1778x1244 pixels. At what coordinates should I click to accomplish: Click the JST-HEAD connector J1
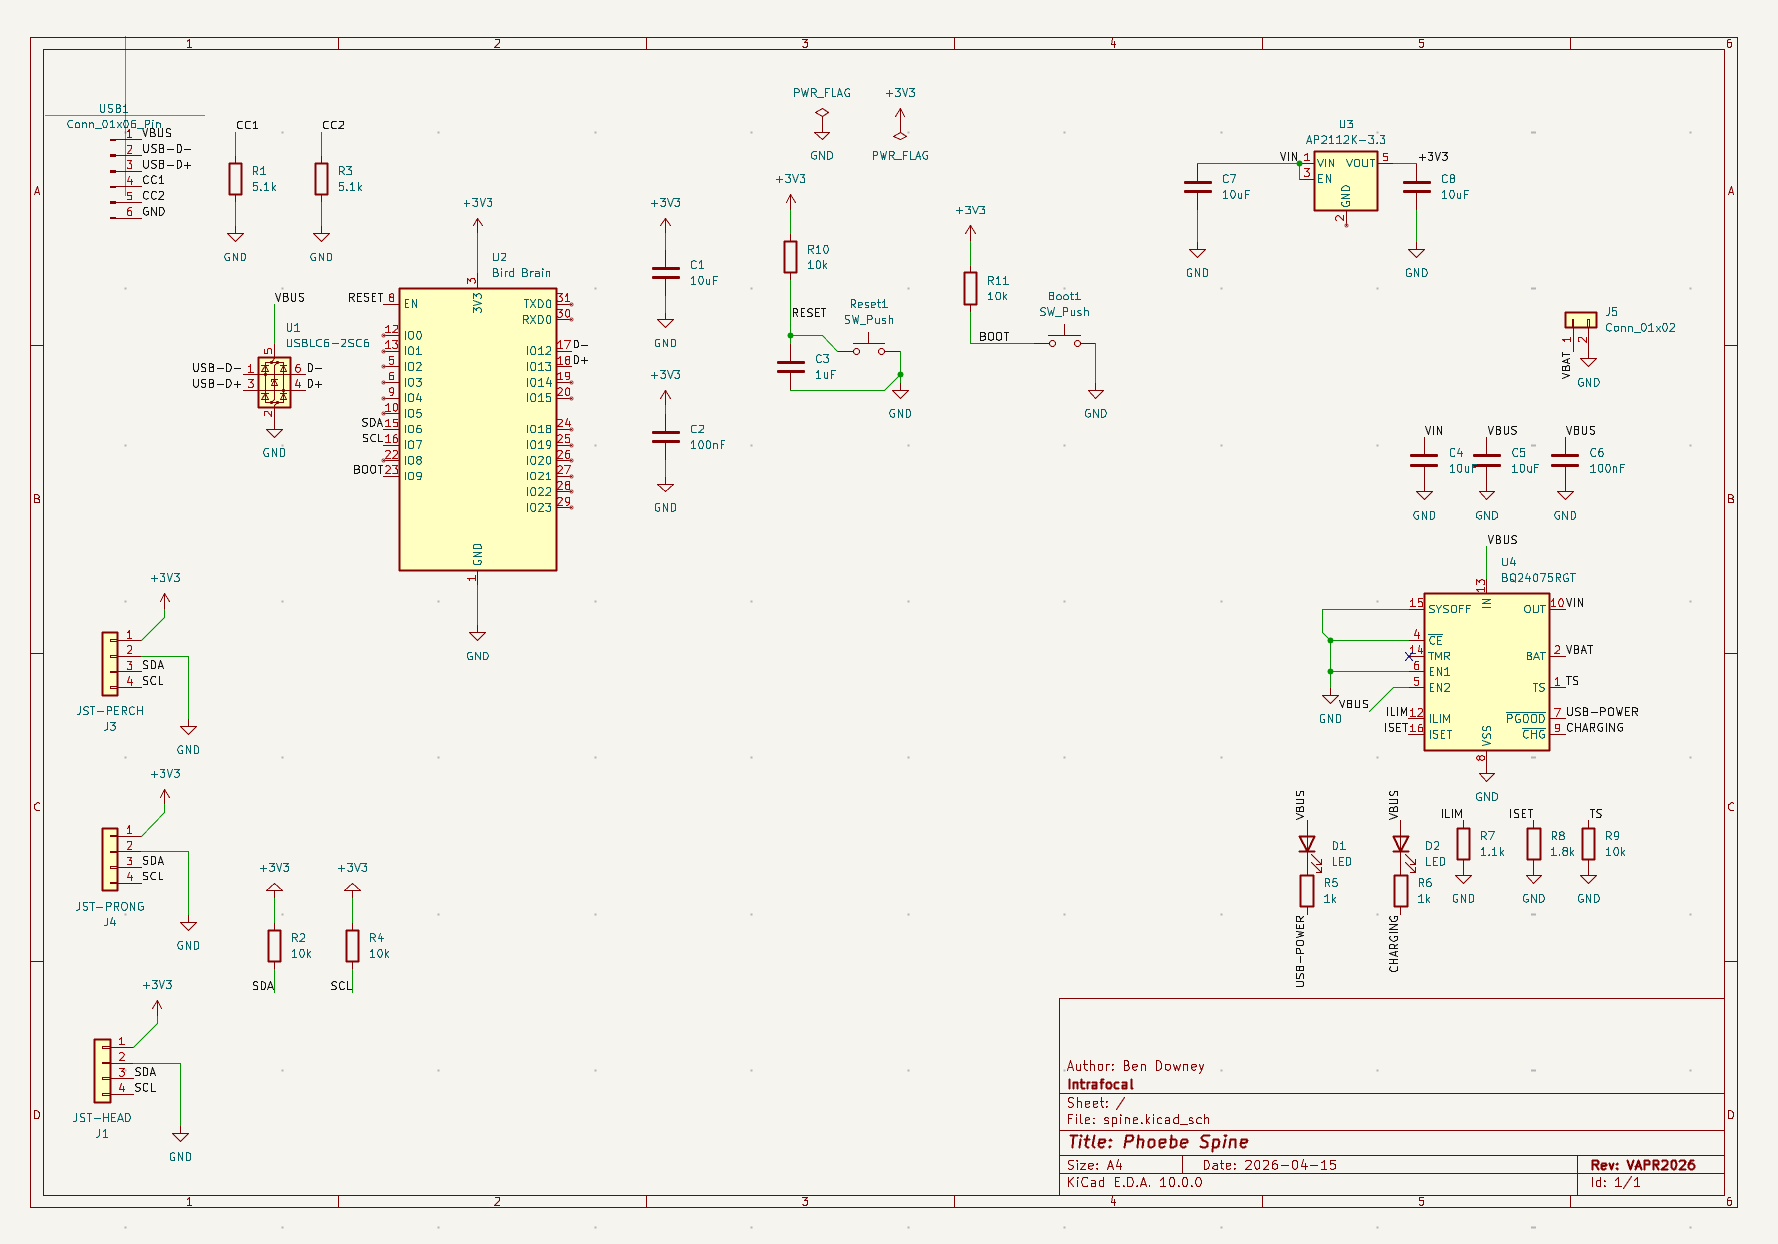point(102,1070)
